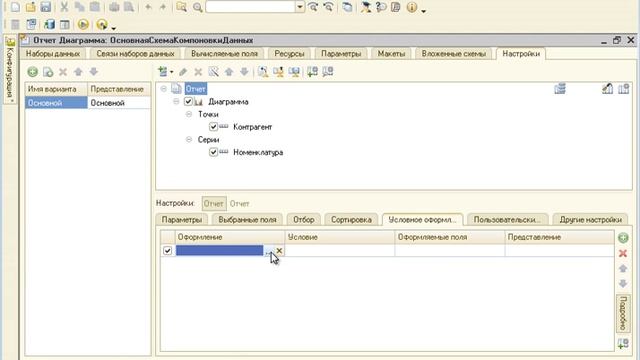Screen dimensions: 640x360
Task: Uncheck the Контрагент checkbox
Action: 213,127
